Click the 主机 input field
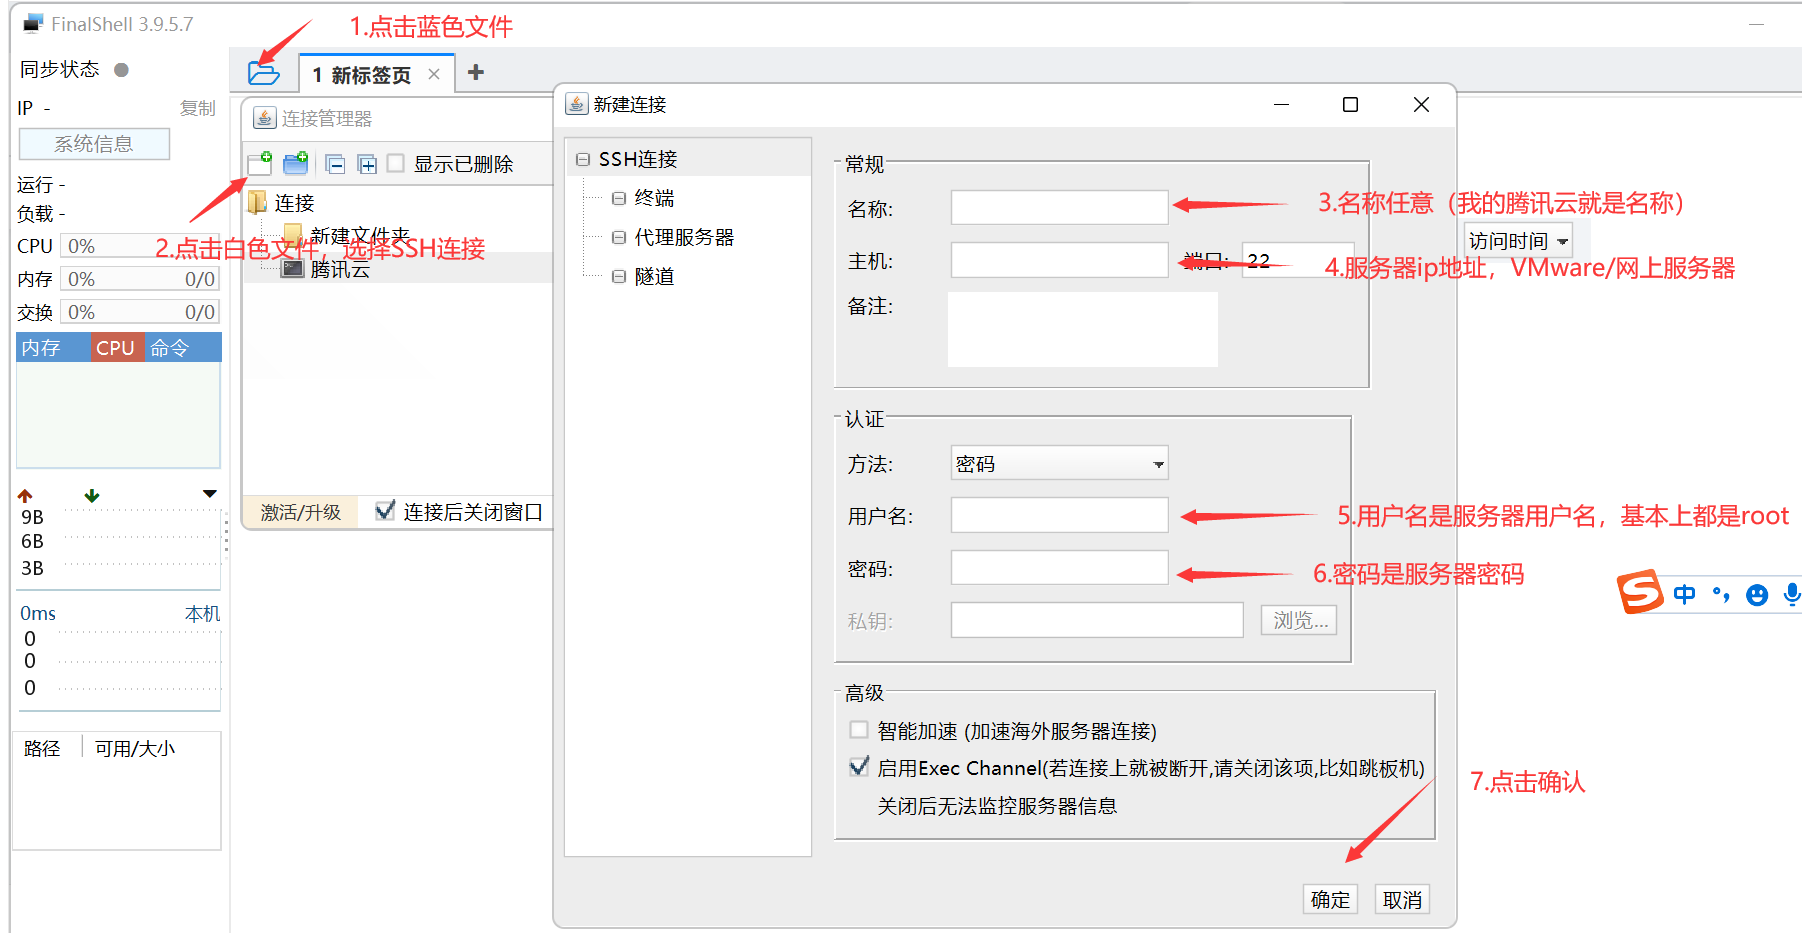This screenshot has height=933, width=1802. click(1059, 260)
